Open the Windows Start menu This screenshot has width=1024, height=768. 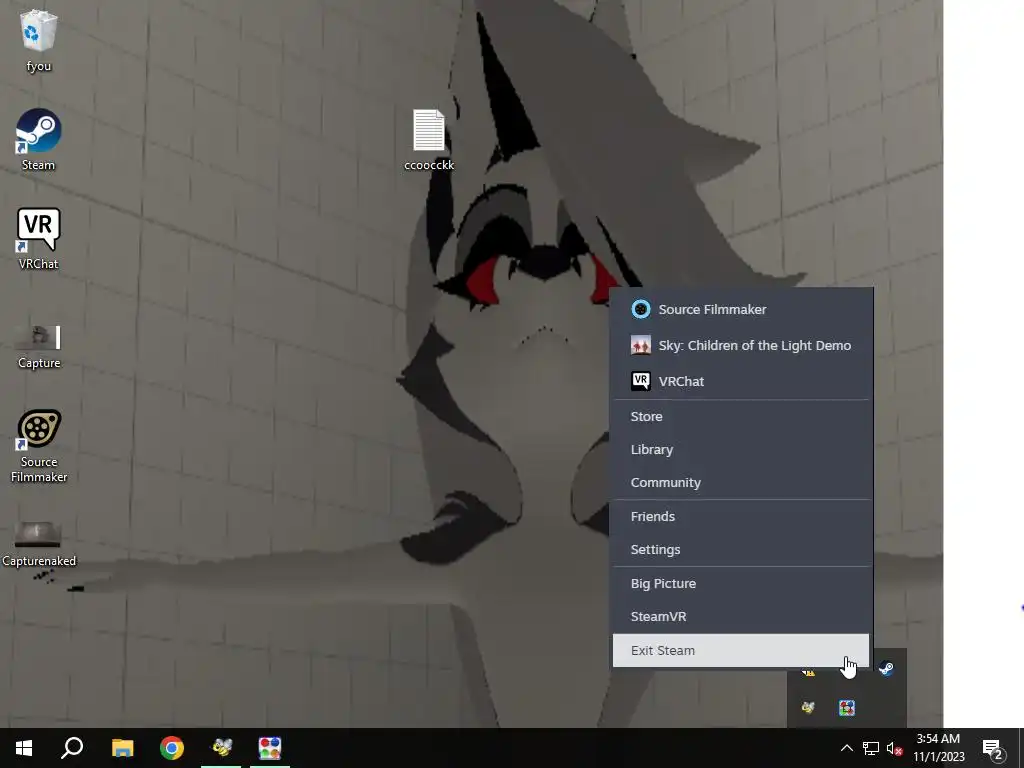click(x=24, y=748)
